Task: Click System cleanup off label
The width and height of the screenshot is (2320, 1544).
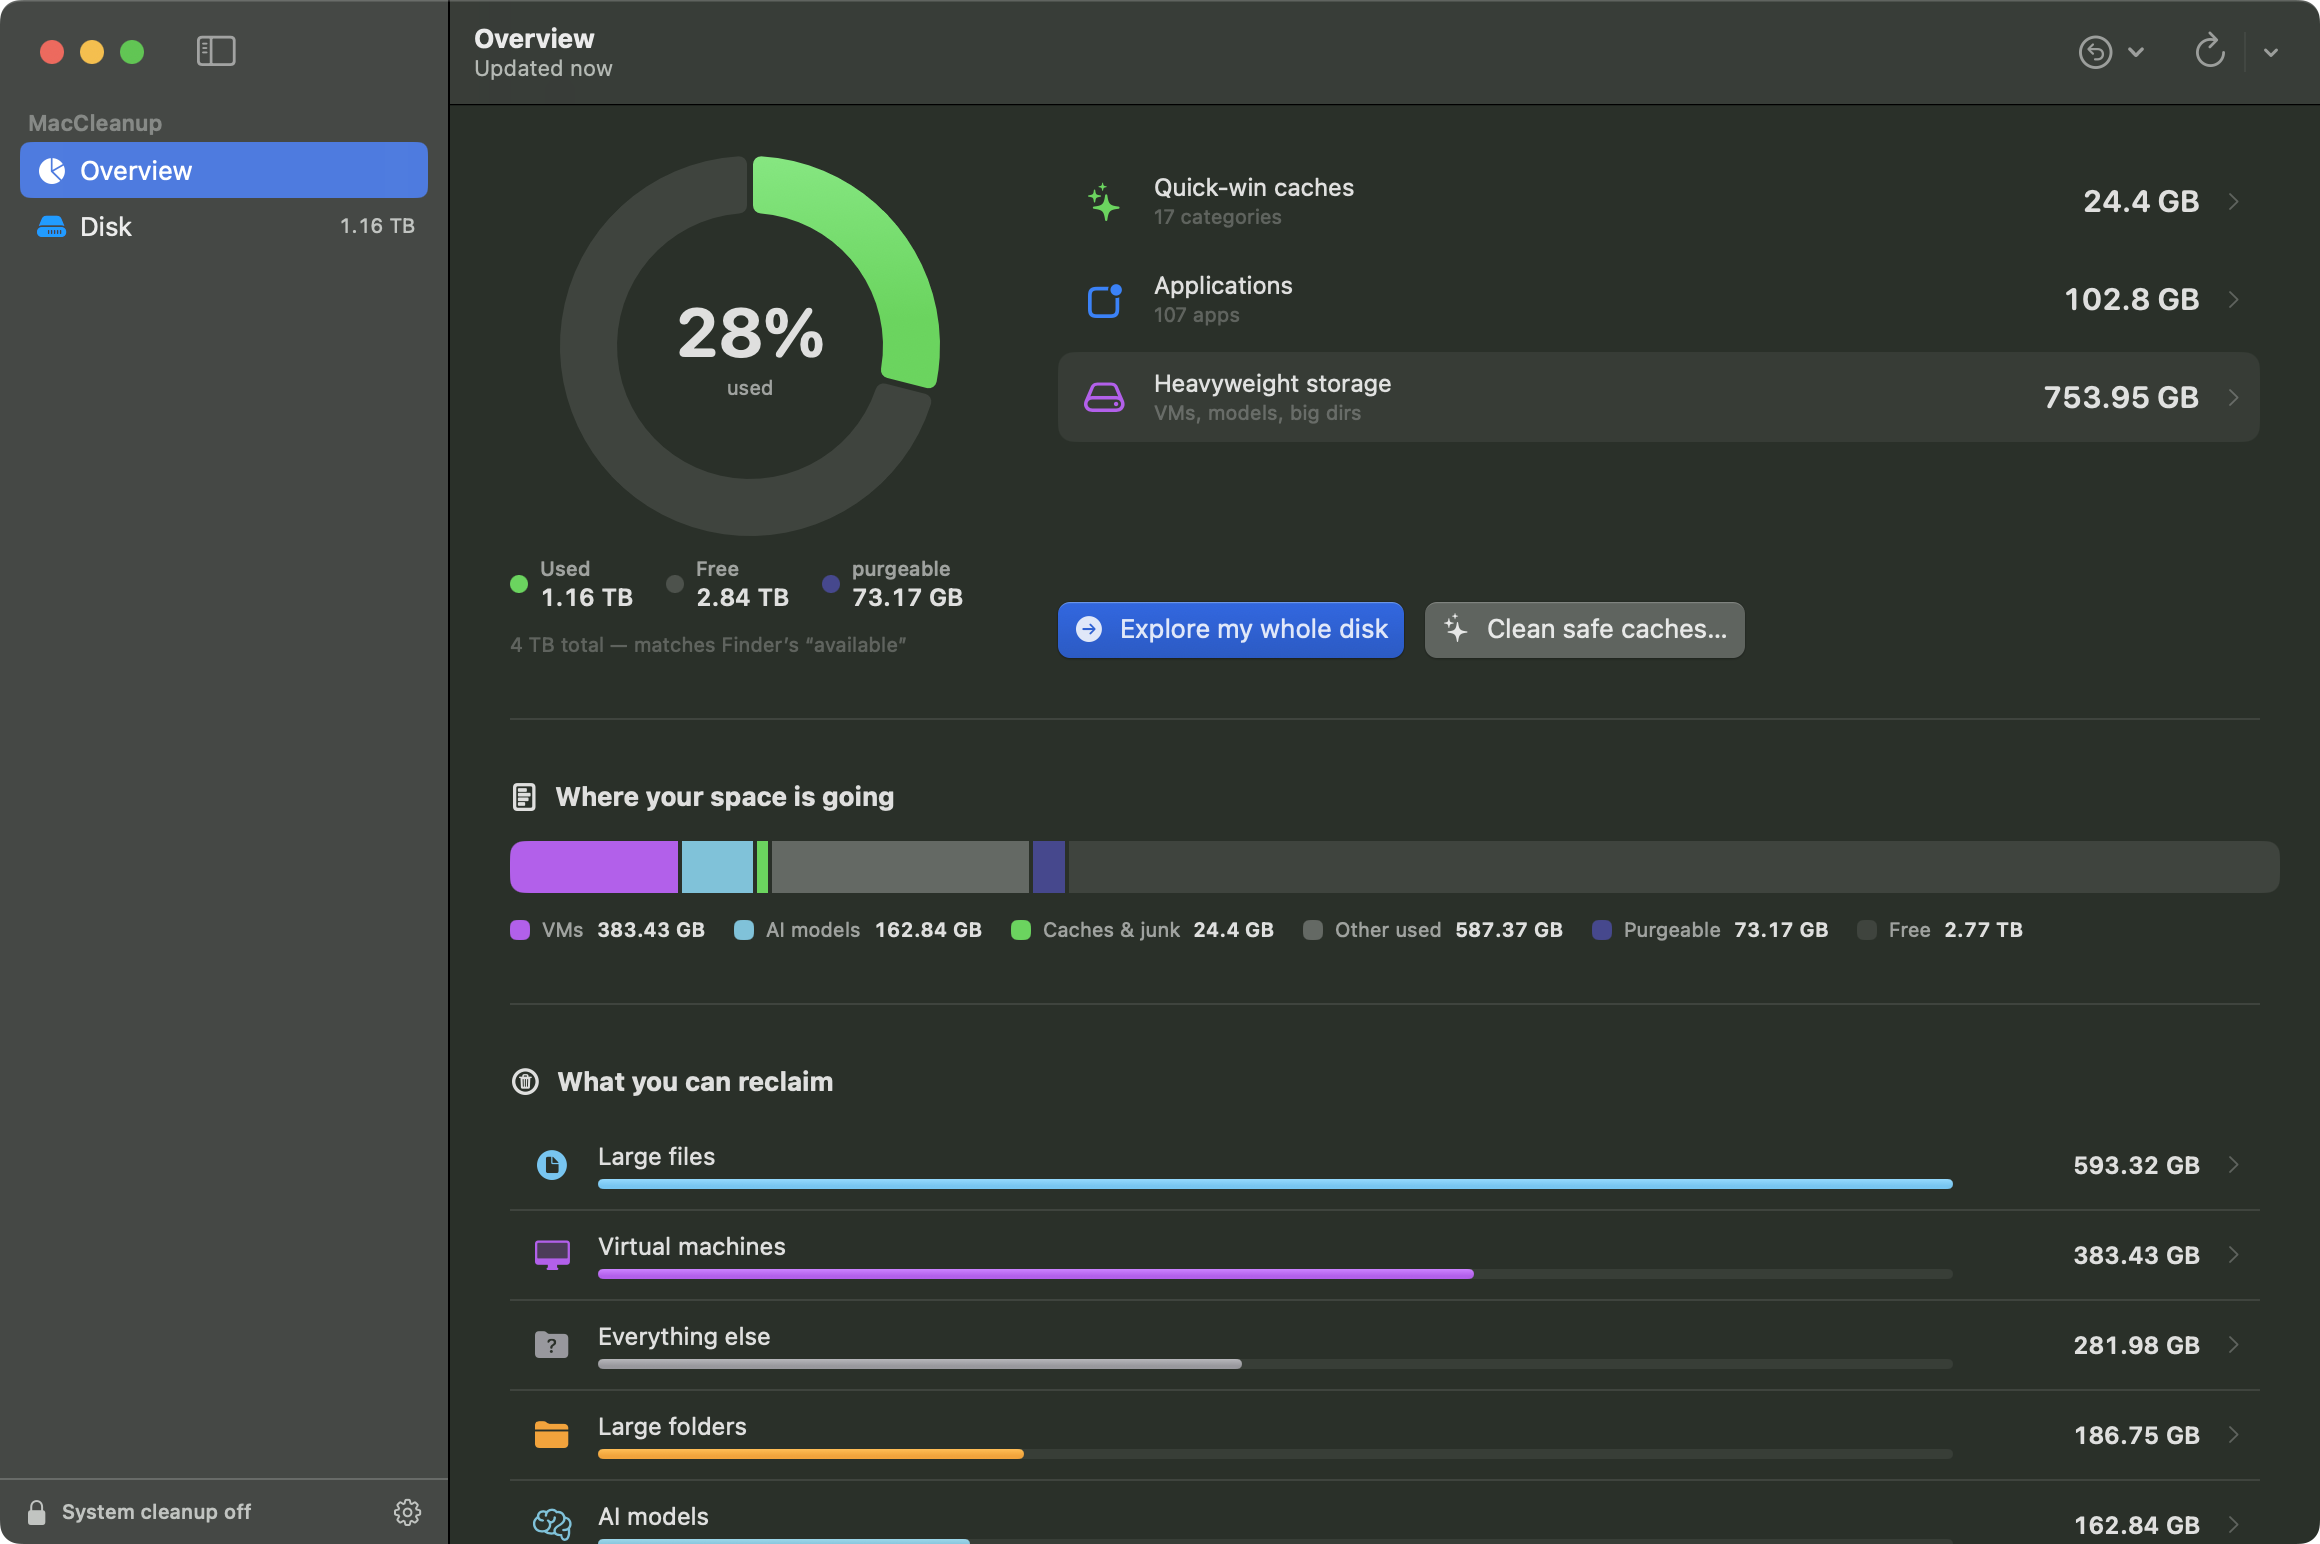Action: coord(156,1512)
